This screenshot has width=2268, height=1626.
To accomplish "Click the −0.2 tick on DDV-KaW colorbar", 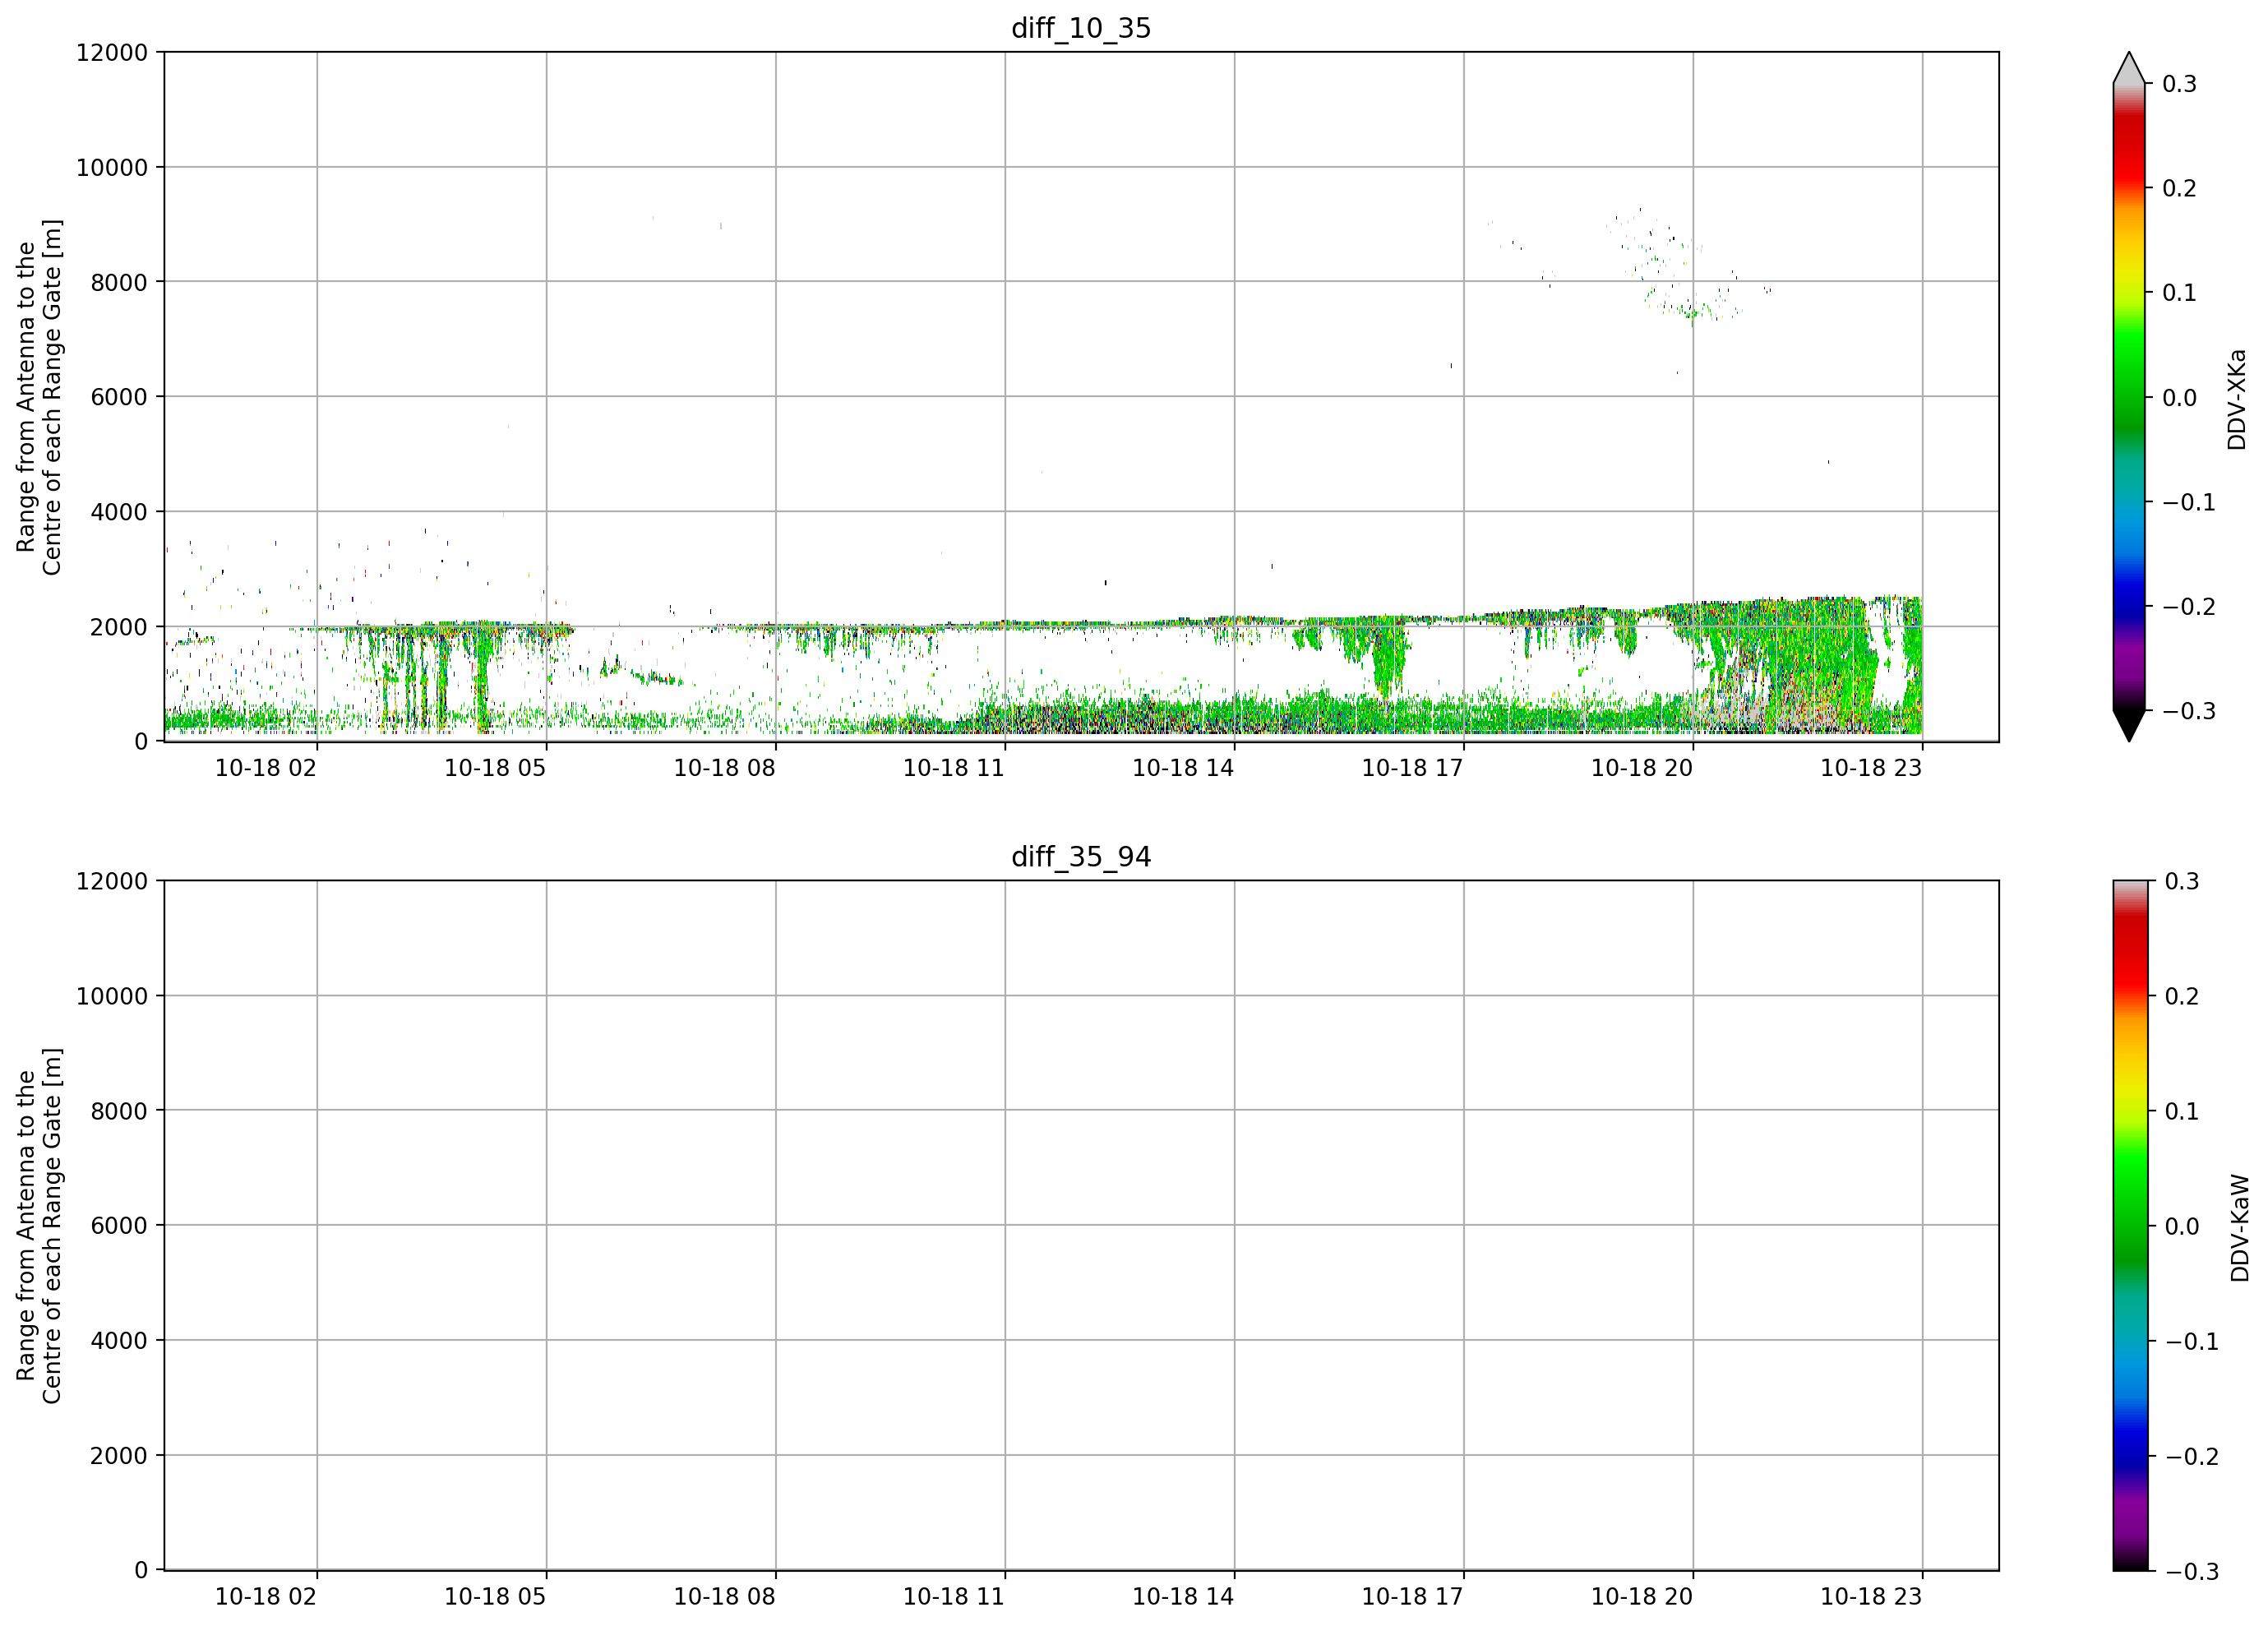I will [2191, 1456].
